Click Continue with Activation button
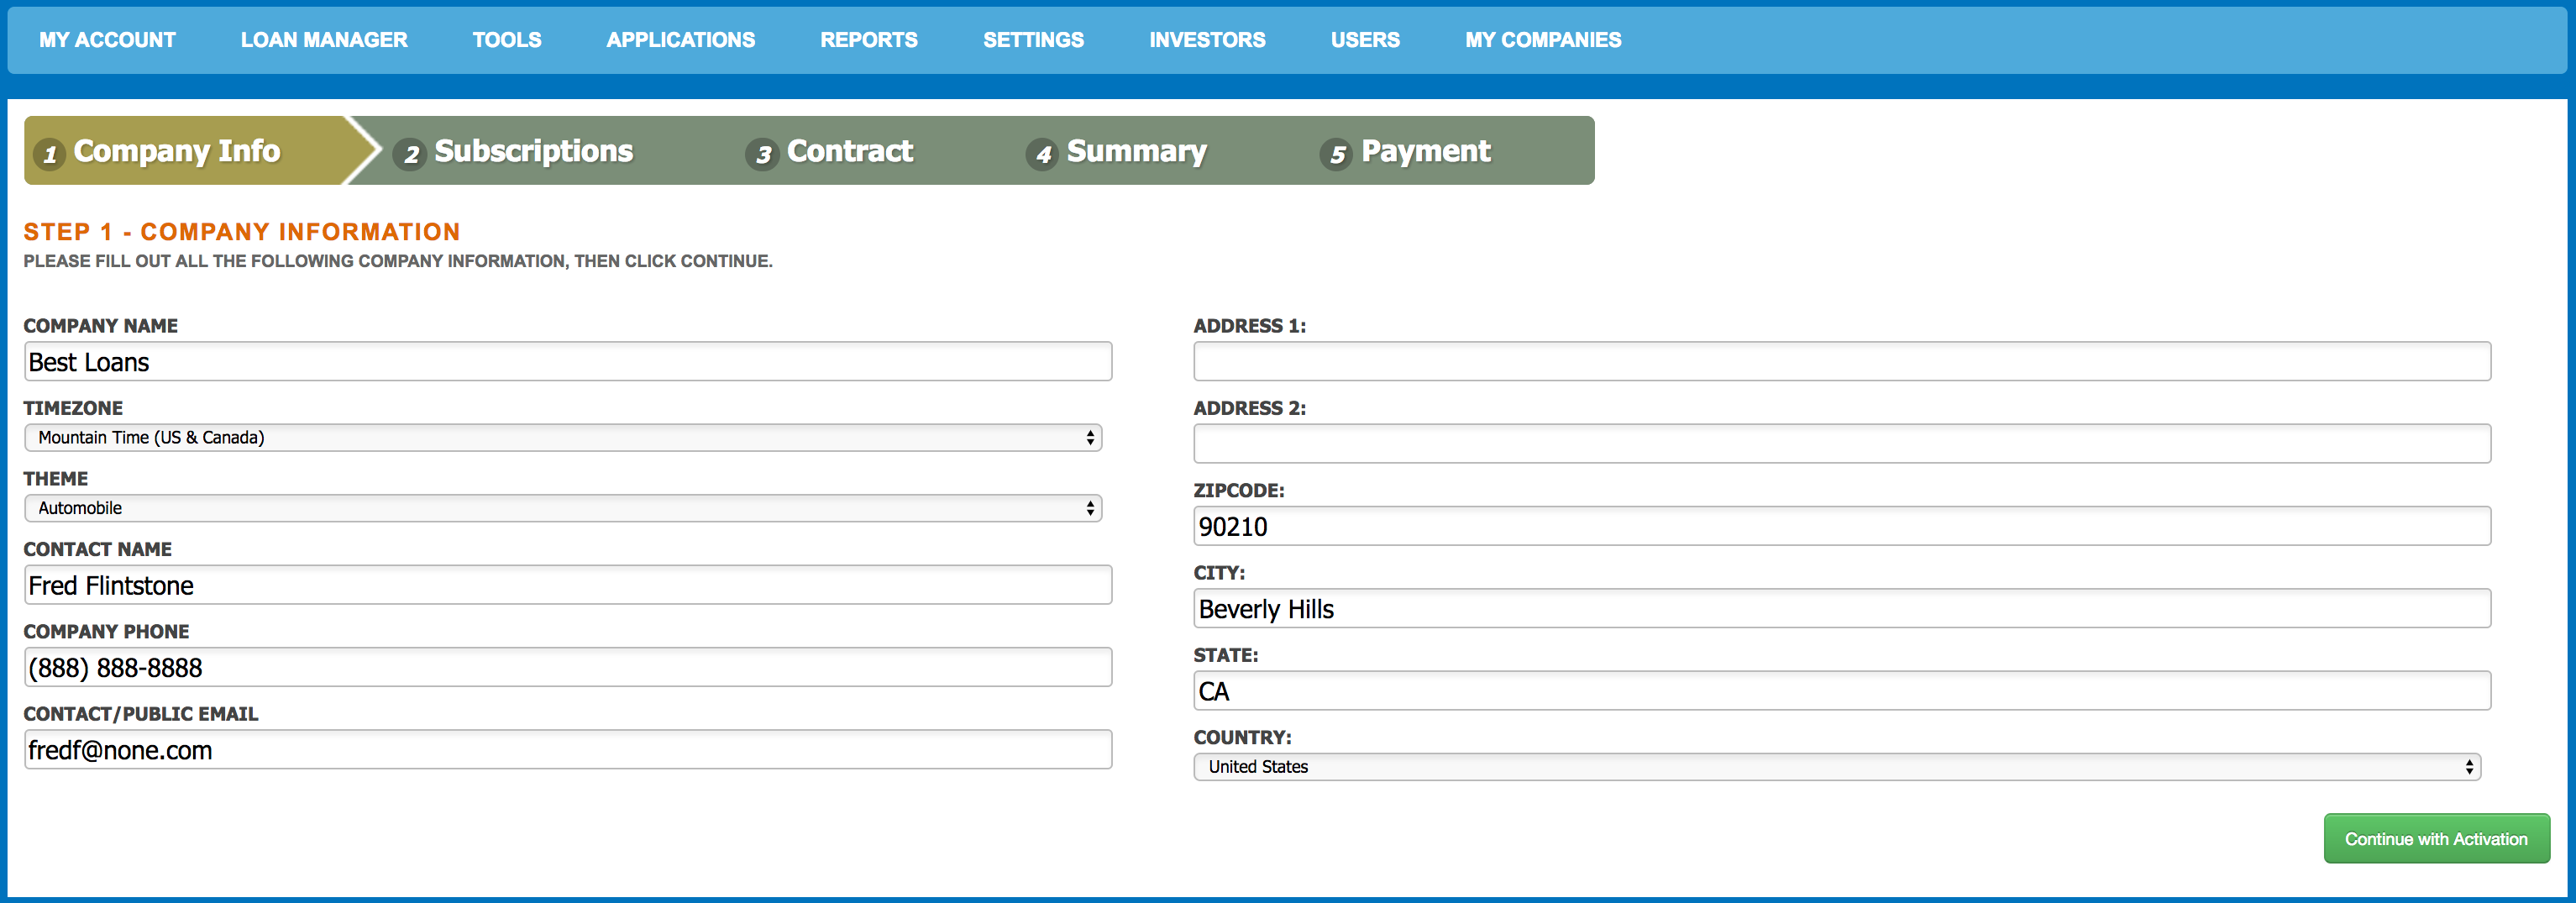This screenshot has height=903, width=2576. (2436, 839)
